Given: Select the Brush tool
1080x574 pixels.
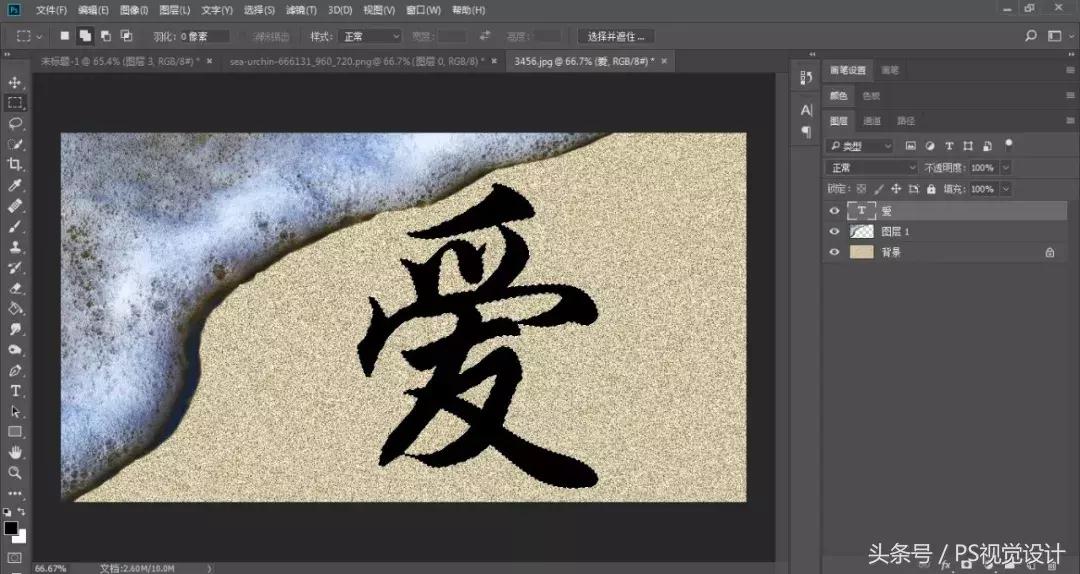Looking at the screenshot, I should (x=15, y=226).
